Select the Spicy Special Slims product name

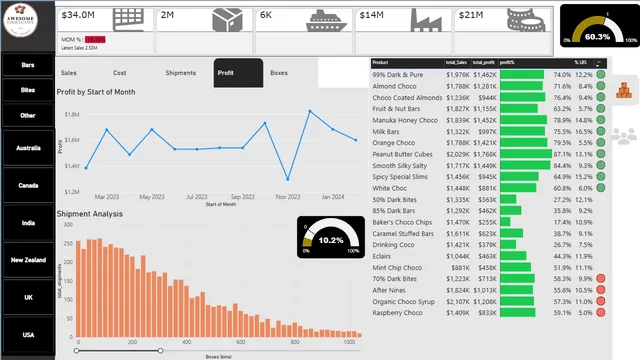(x=400, y=177)
